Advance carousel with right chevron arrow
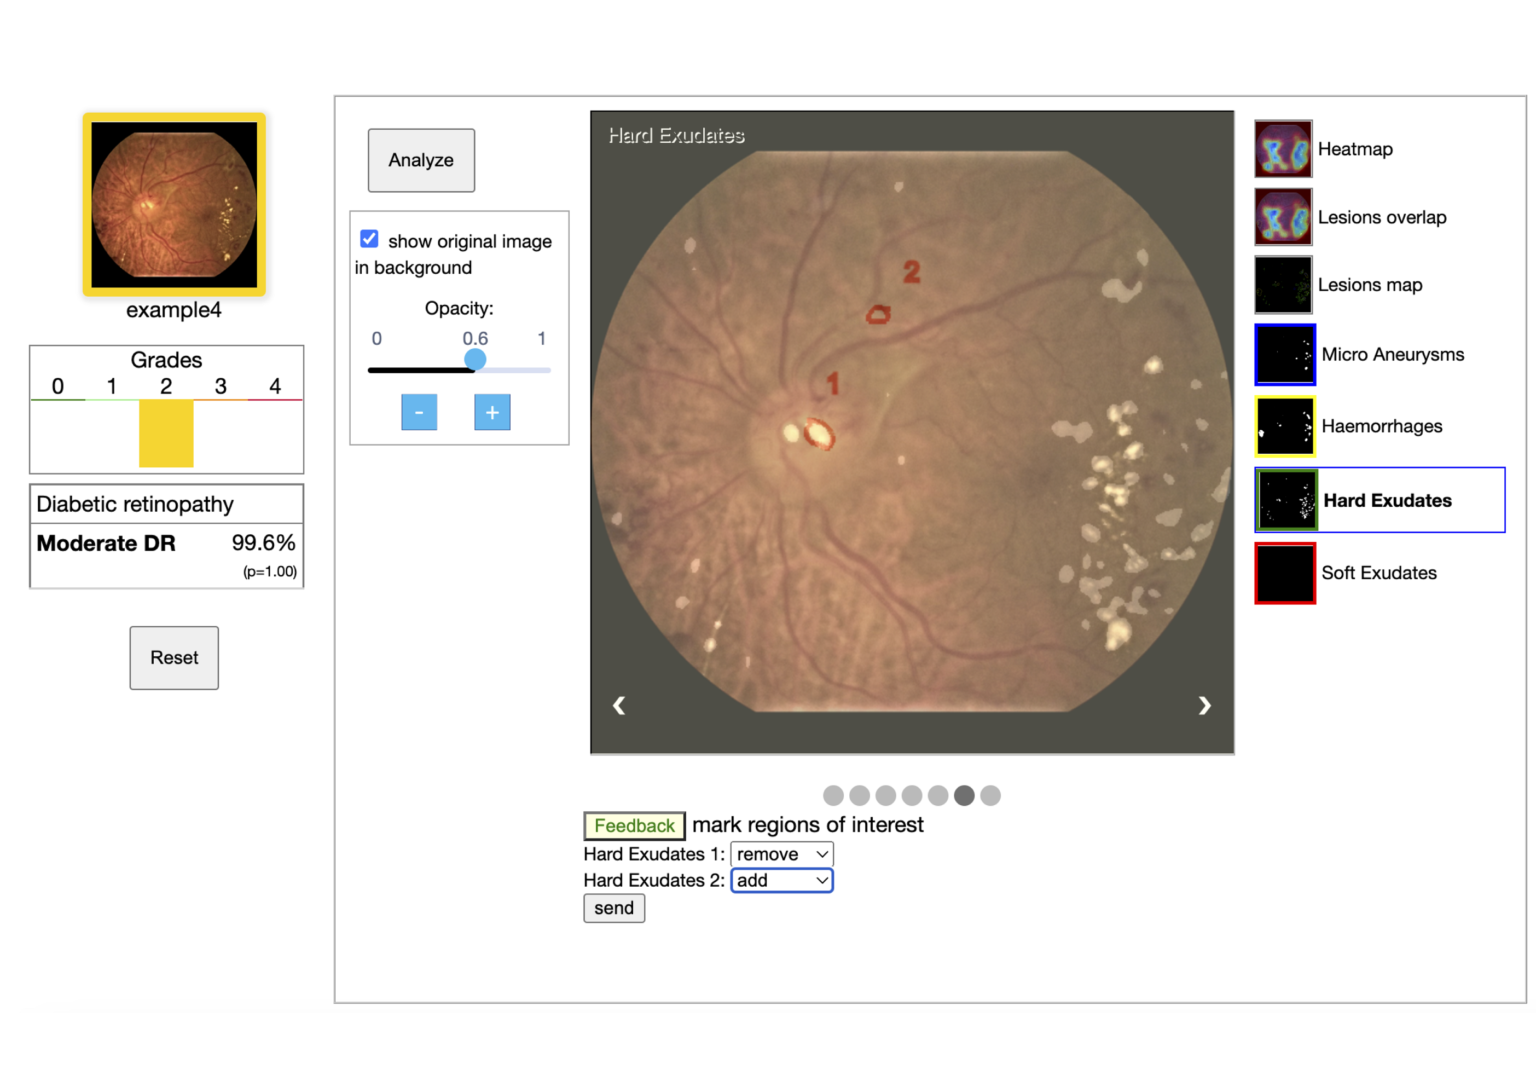The image size is (1536, 1086). 1204,705
